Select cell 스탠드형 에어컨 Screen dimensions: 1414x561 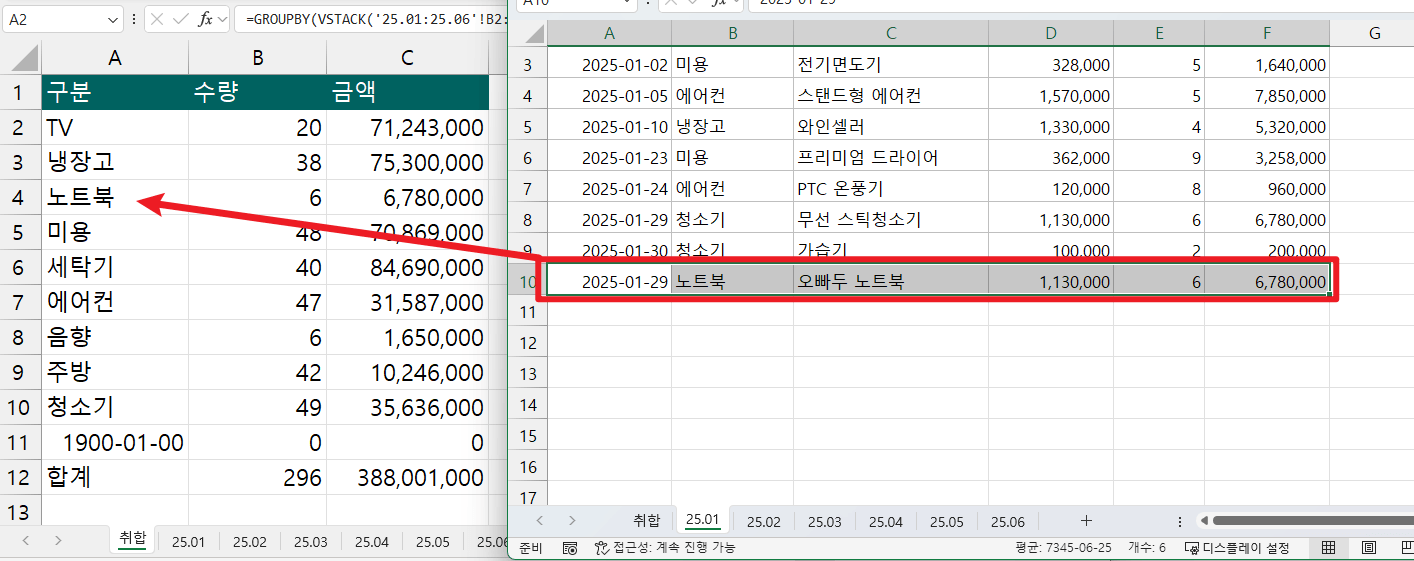click(x=891, y=96)
